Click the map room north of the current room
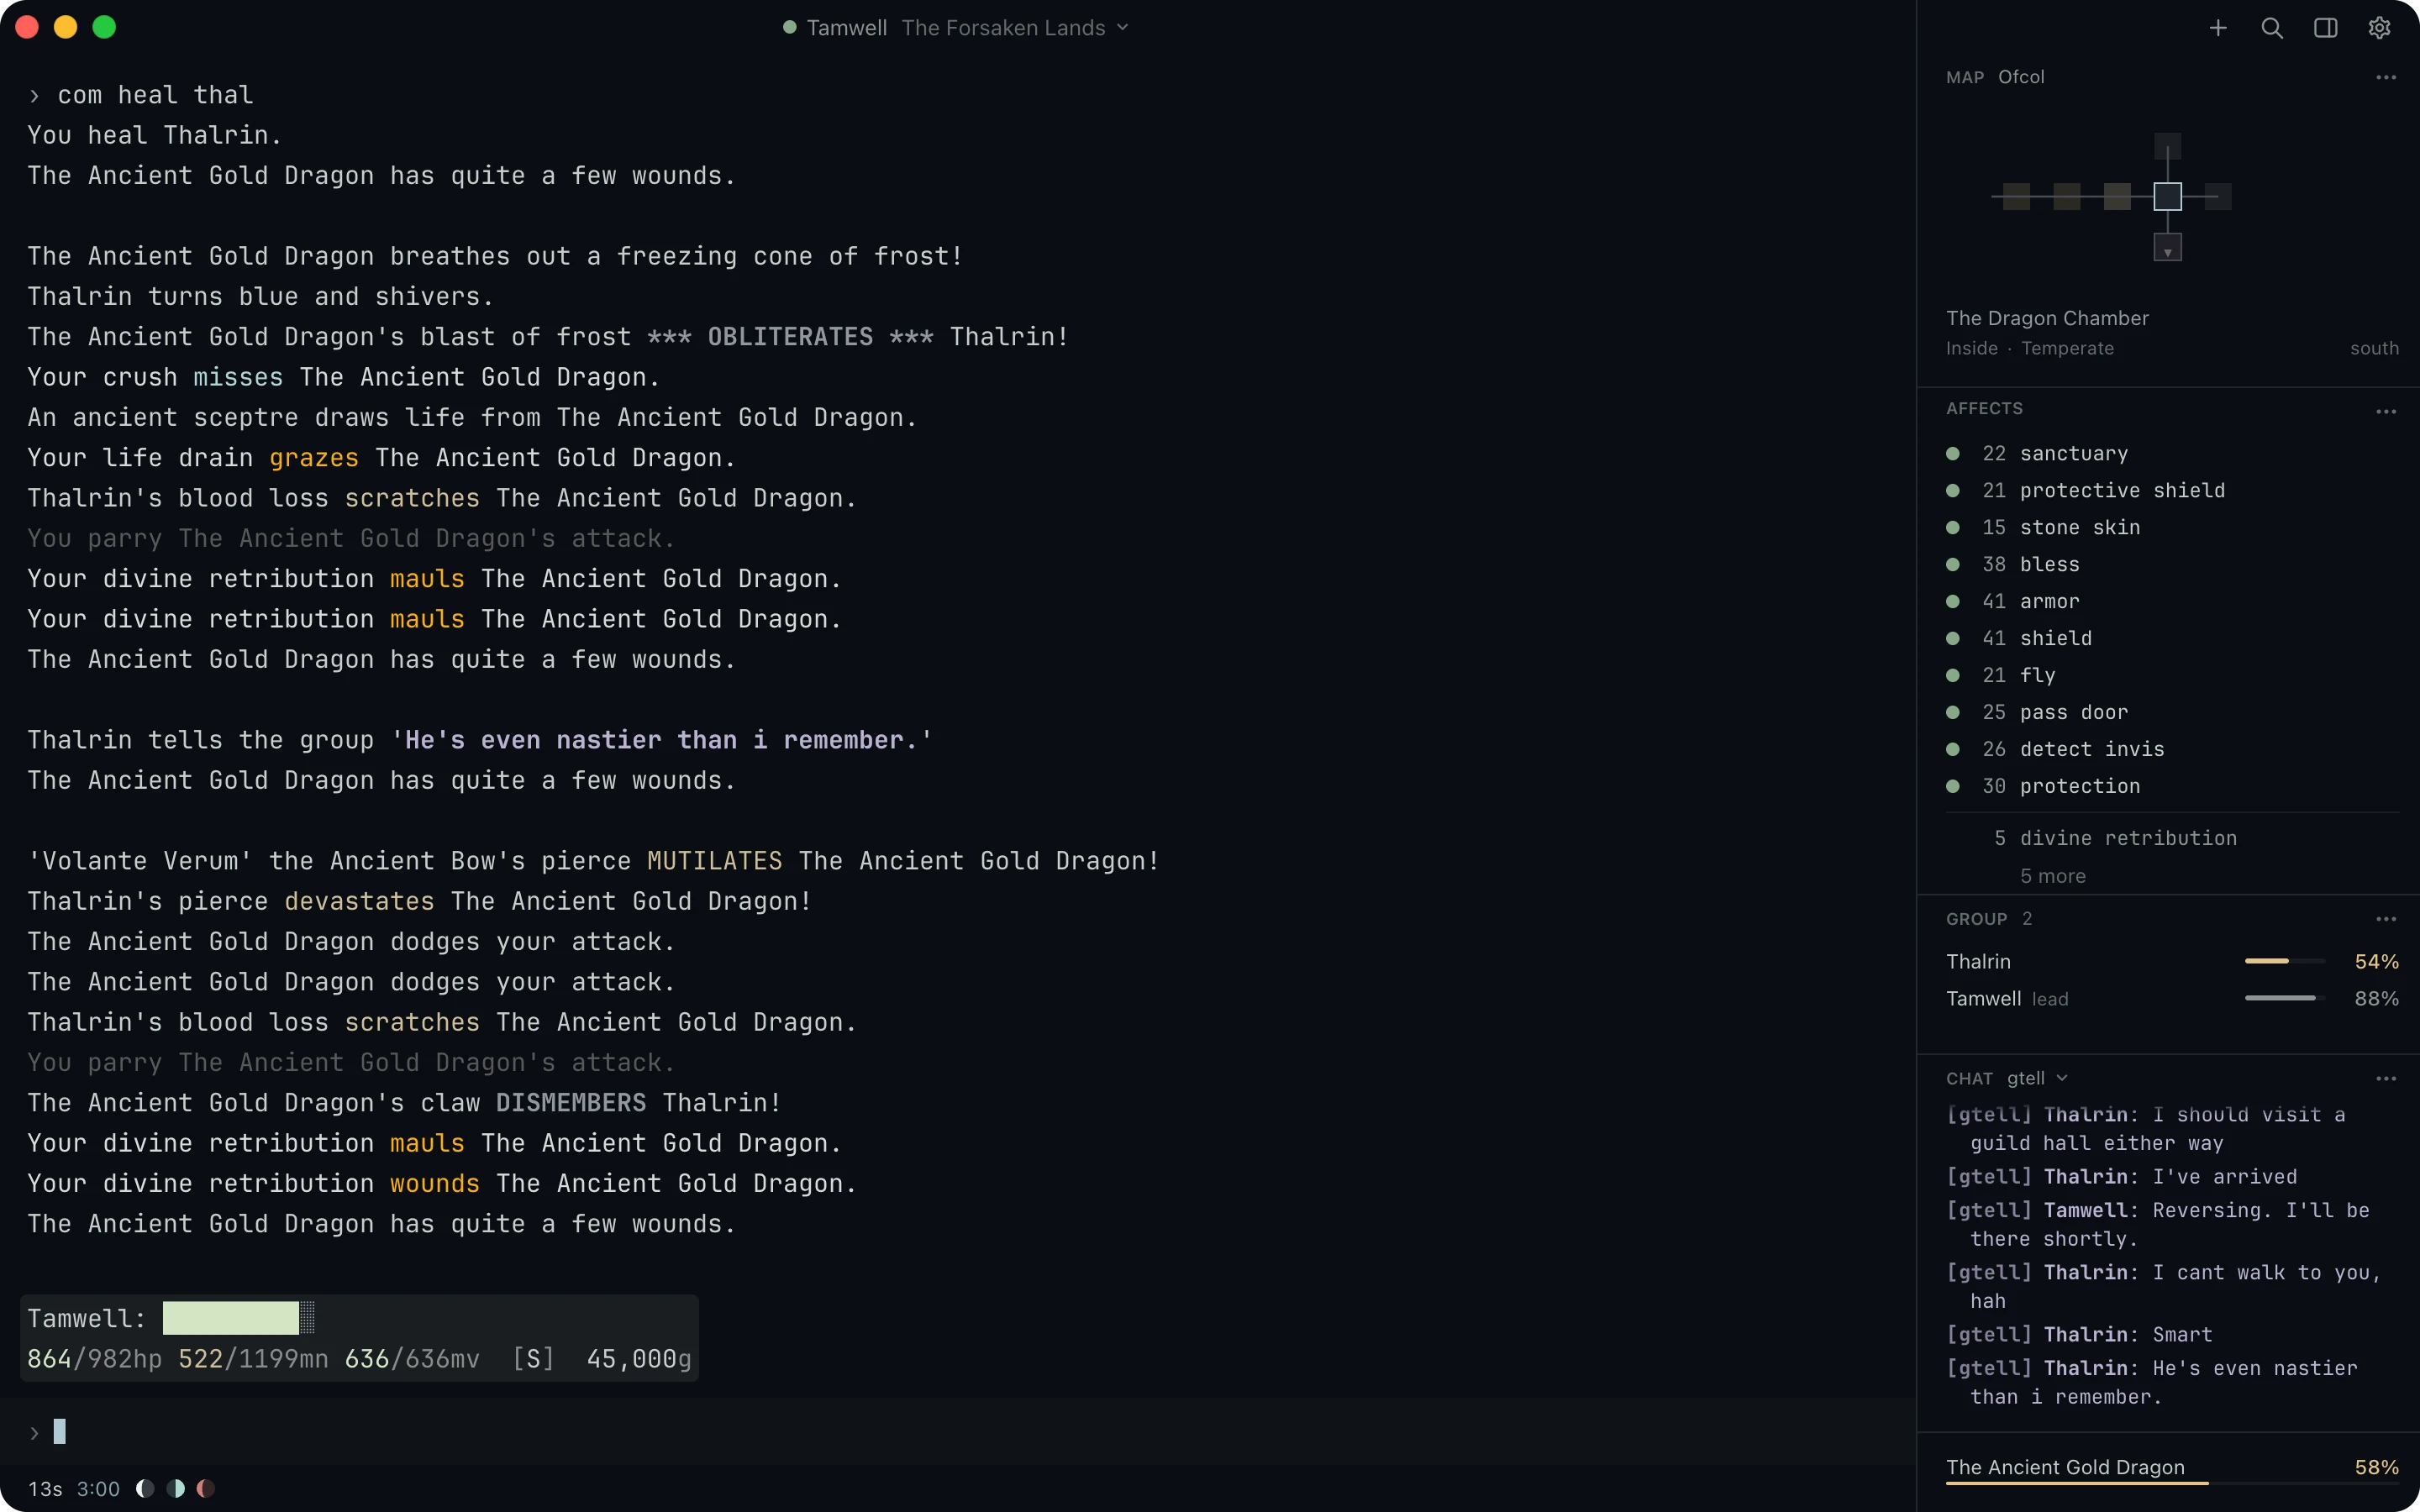This screenshot has width=2420, height=1512. (2167, 146)
